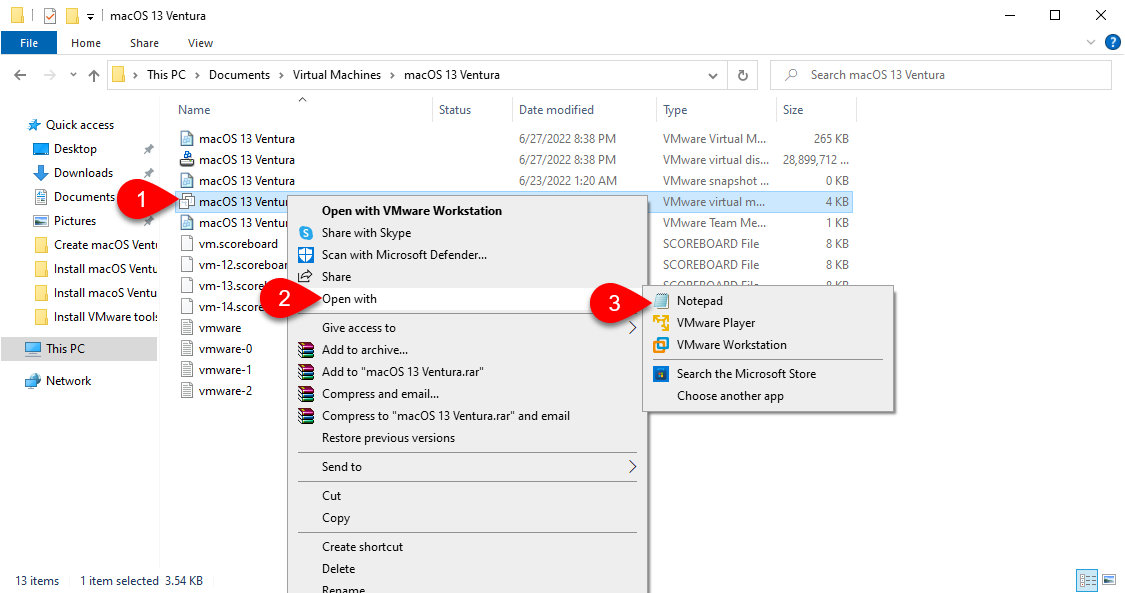Expand the ribbon with the chevron

(x=1091, y=43)
